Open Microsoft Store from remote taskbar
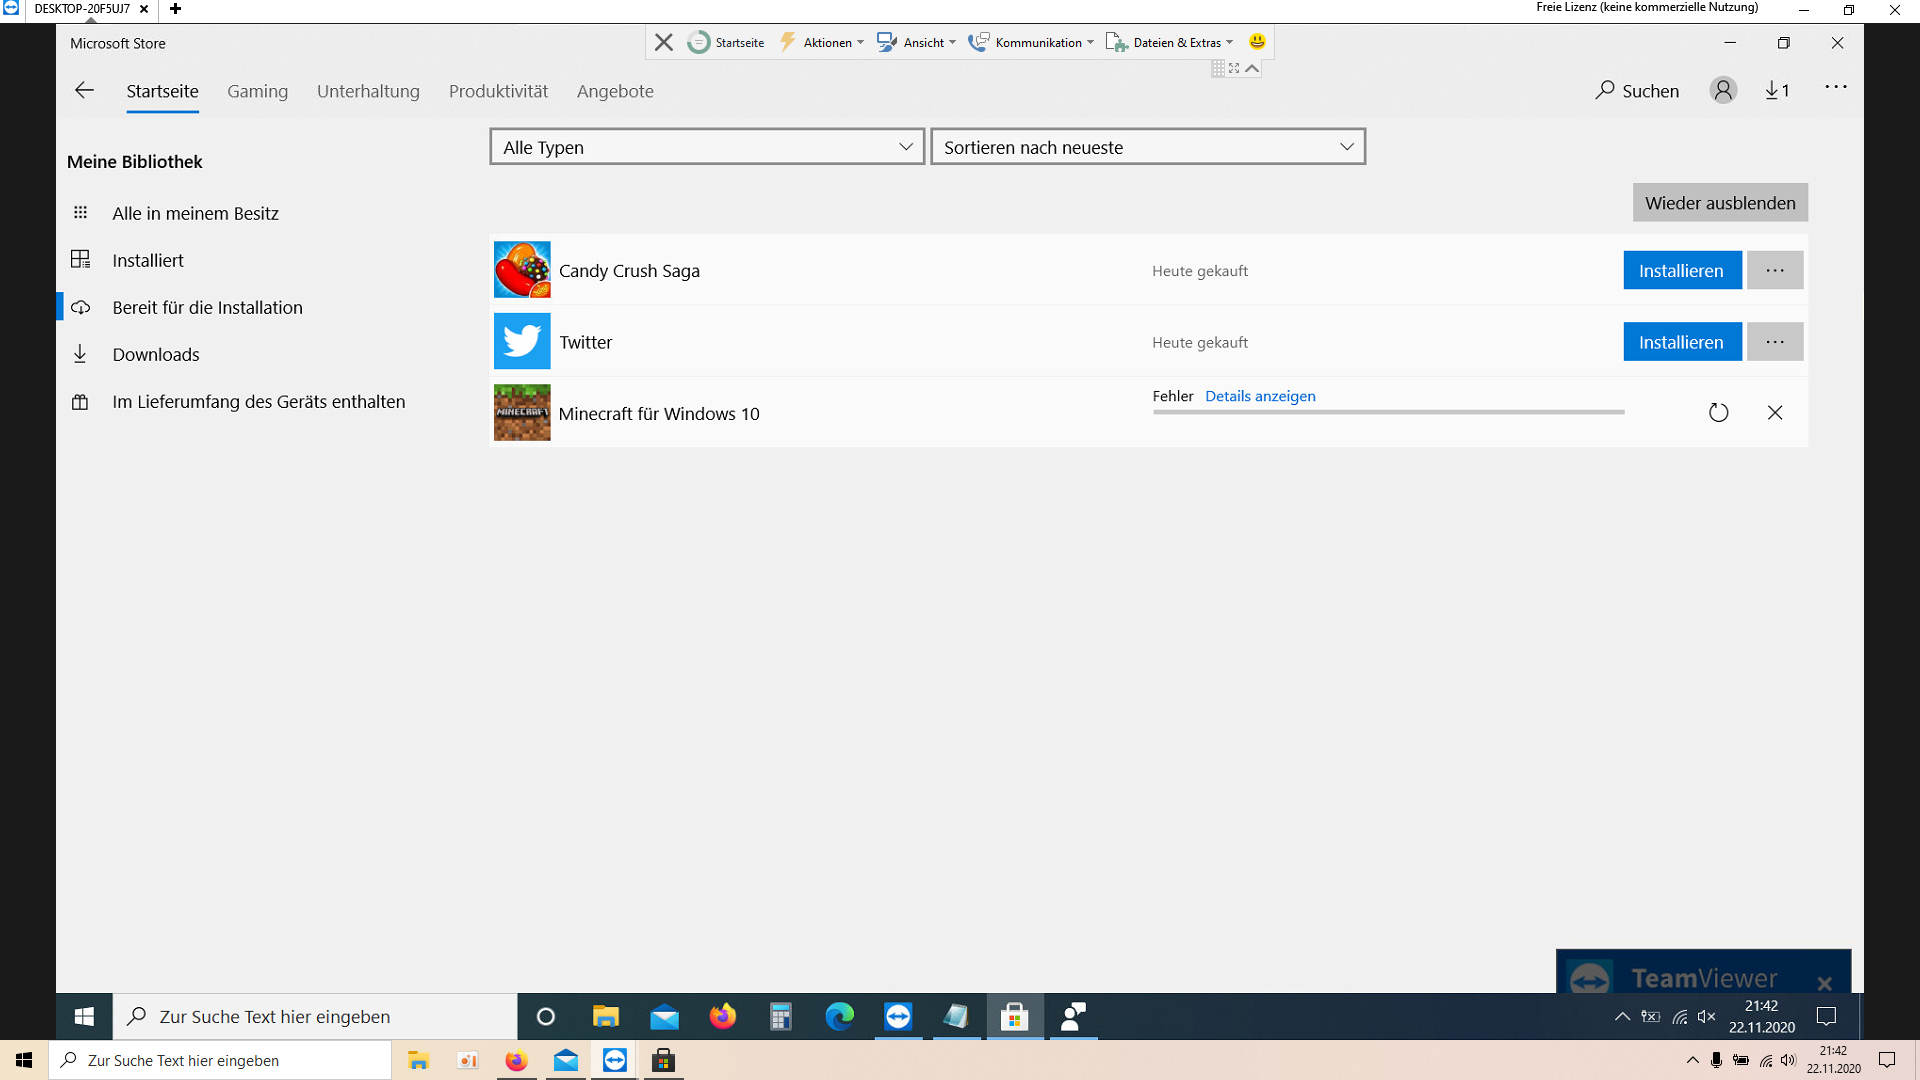 [1014, 1017]
